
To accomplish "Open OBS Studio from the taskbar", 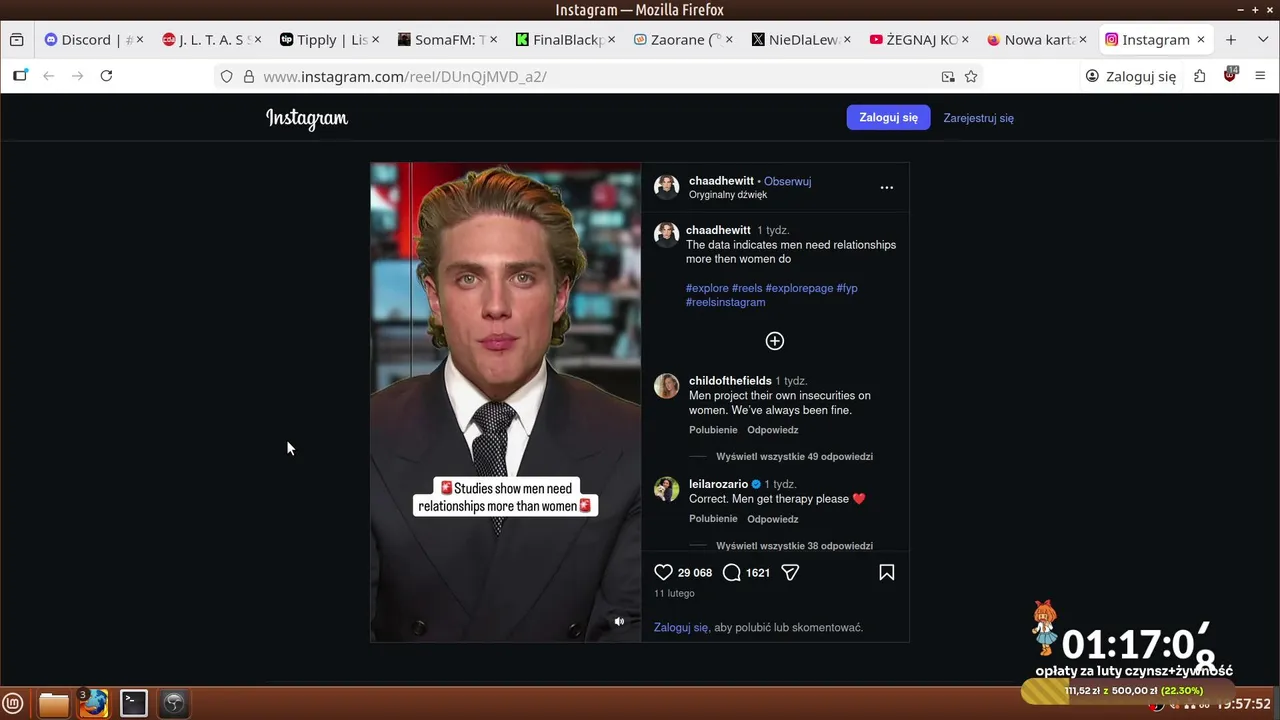I will click(x=174, y=703).
